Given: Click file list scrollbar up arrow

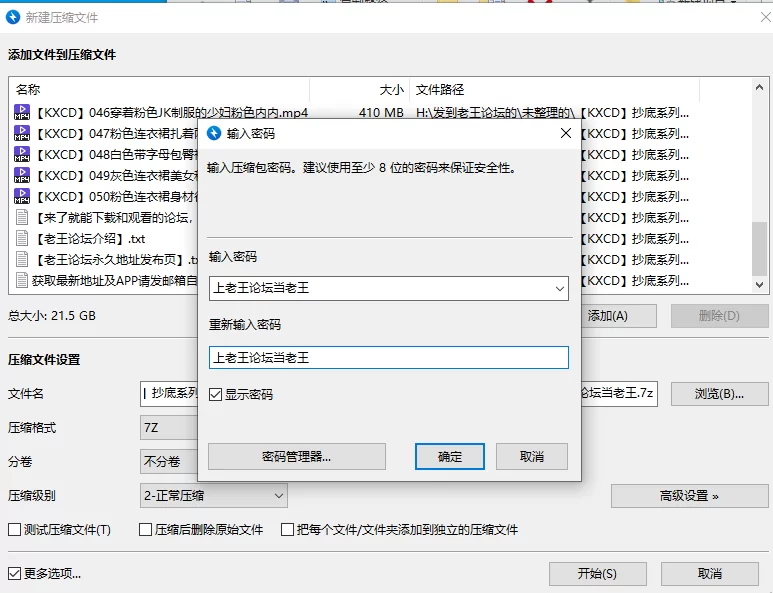Looking at the screenshot, I should [759, 87].
